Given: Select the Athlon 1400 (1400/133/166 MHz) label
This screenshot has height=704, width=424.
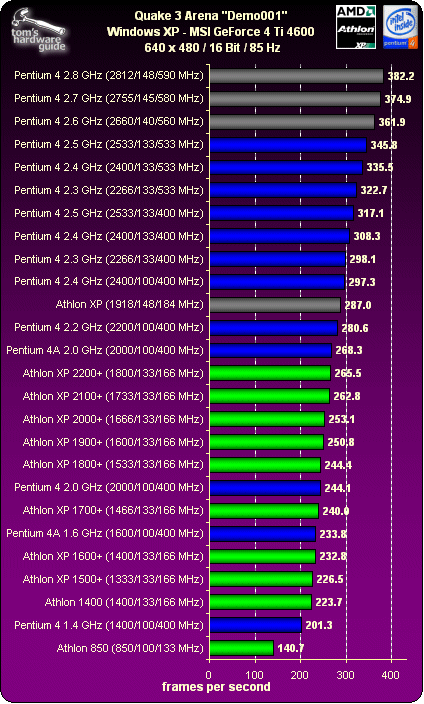Looking at the screenshot, I should [x=124, y=602].
